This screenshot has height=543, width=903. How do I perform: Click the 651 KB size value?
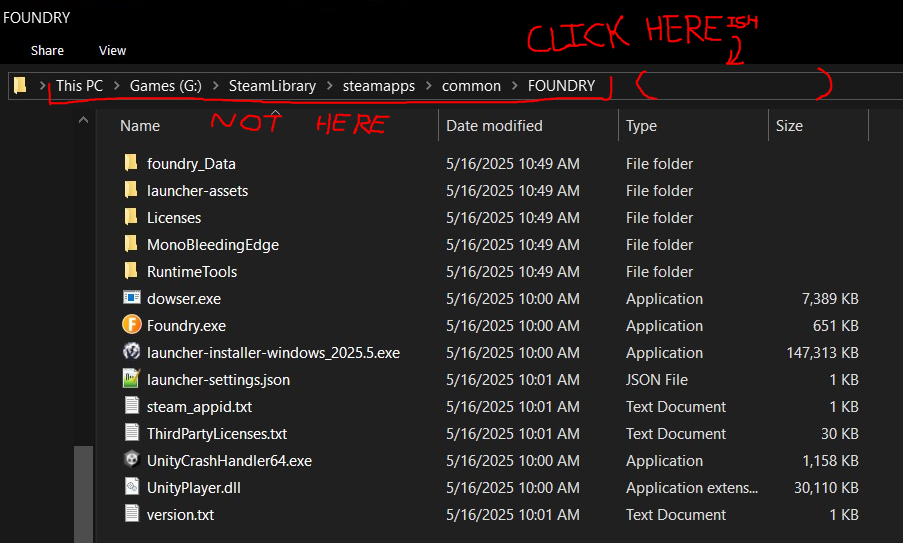836,326
